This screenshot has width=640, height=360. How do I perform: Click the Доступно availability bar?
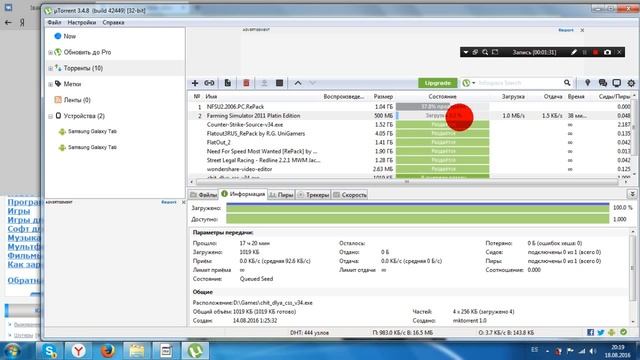pos(418,219)
